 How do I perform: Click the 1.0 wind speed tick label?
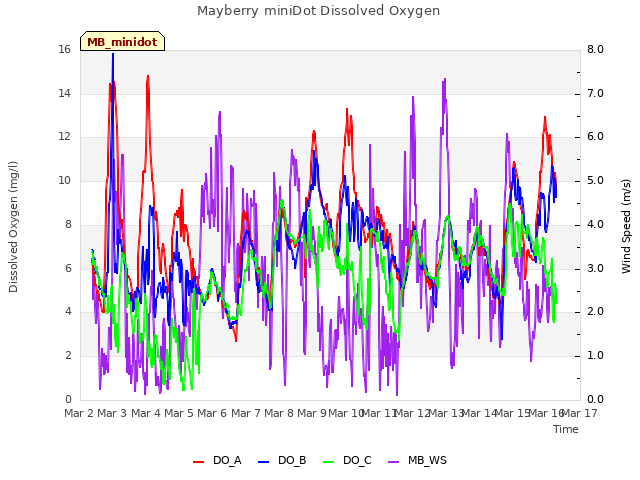[595, 356]
